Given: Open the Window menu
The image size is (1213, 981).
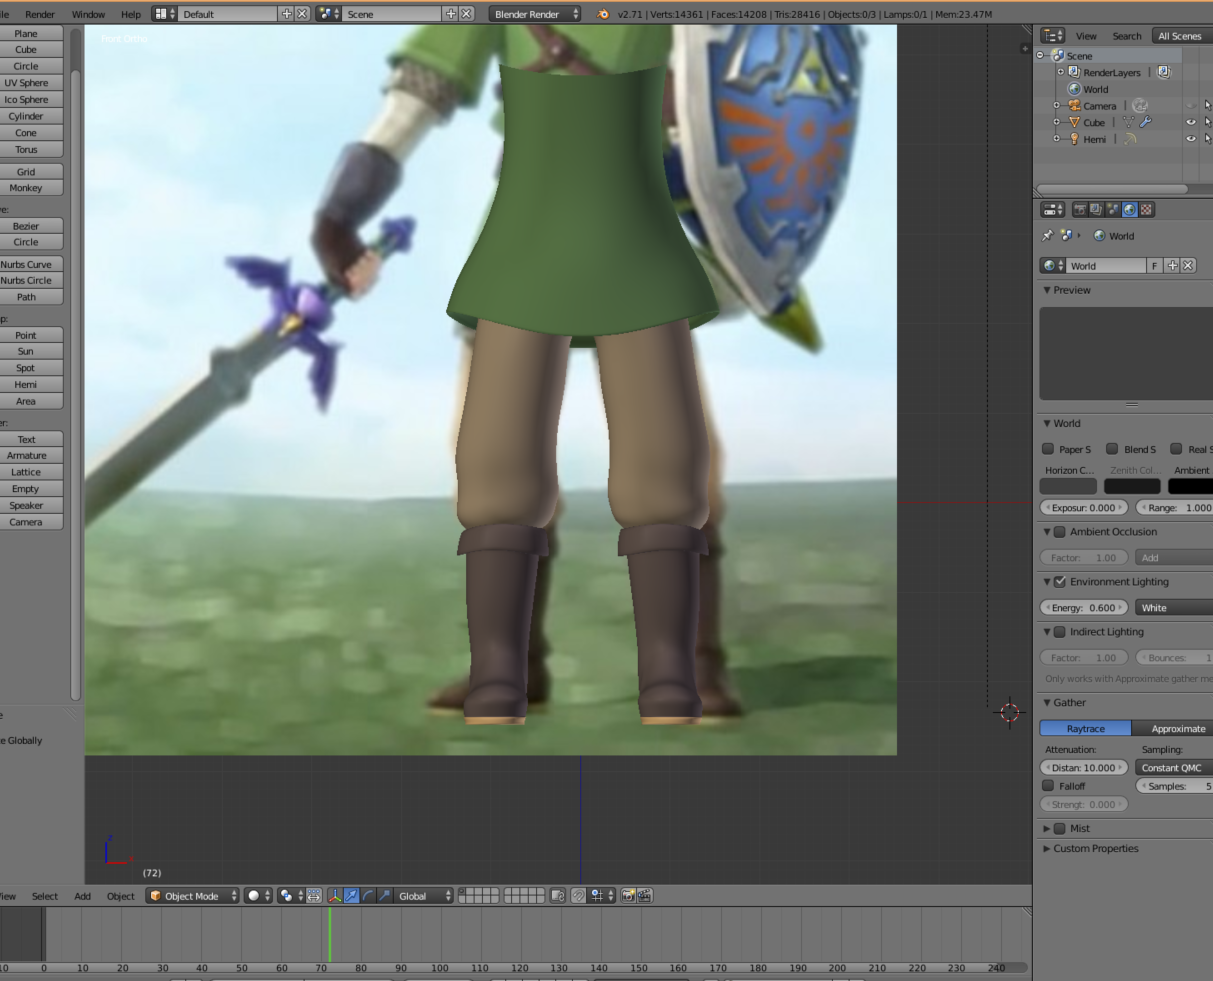Looking at the screenshot, I should click(88, 14).
